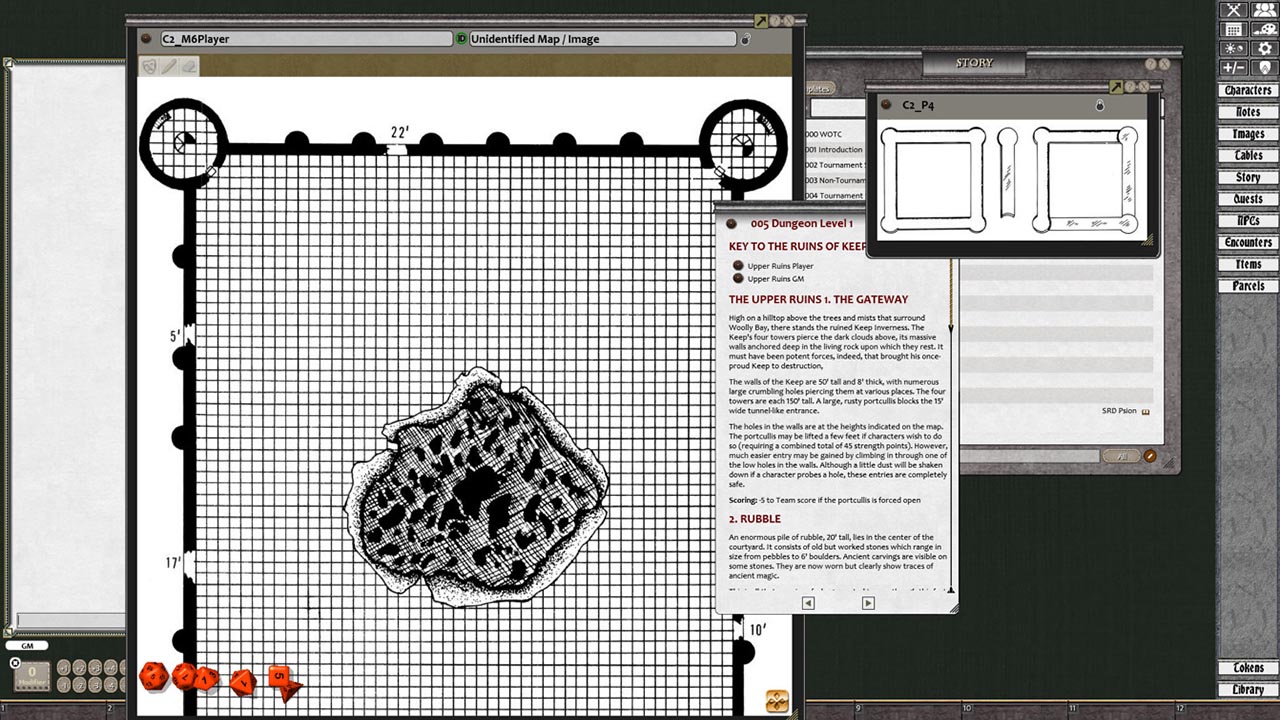
Task: Open the Images sidebar tab
Action: tap(1246, 133)
